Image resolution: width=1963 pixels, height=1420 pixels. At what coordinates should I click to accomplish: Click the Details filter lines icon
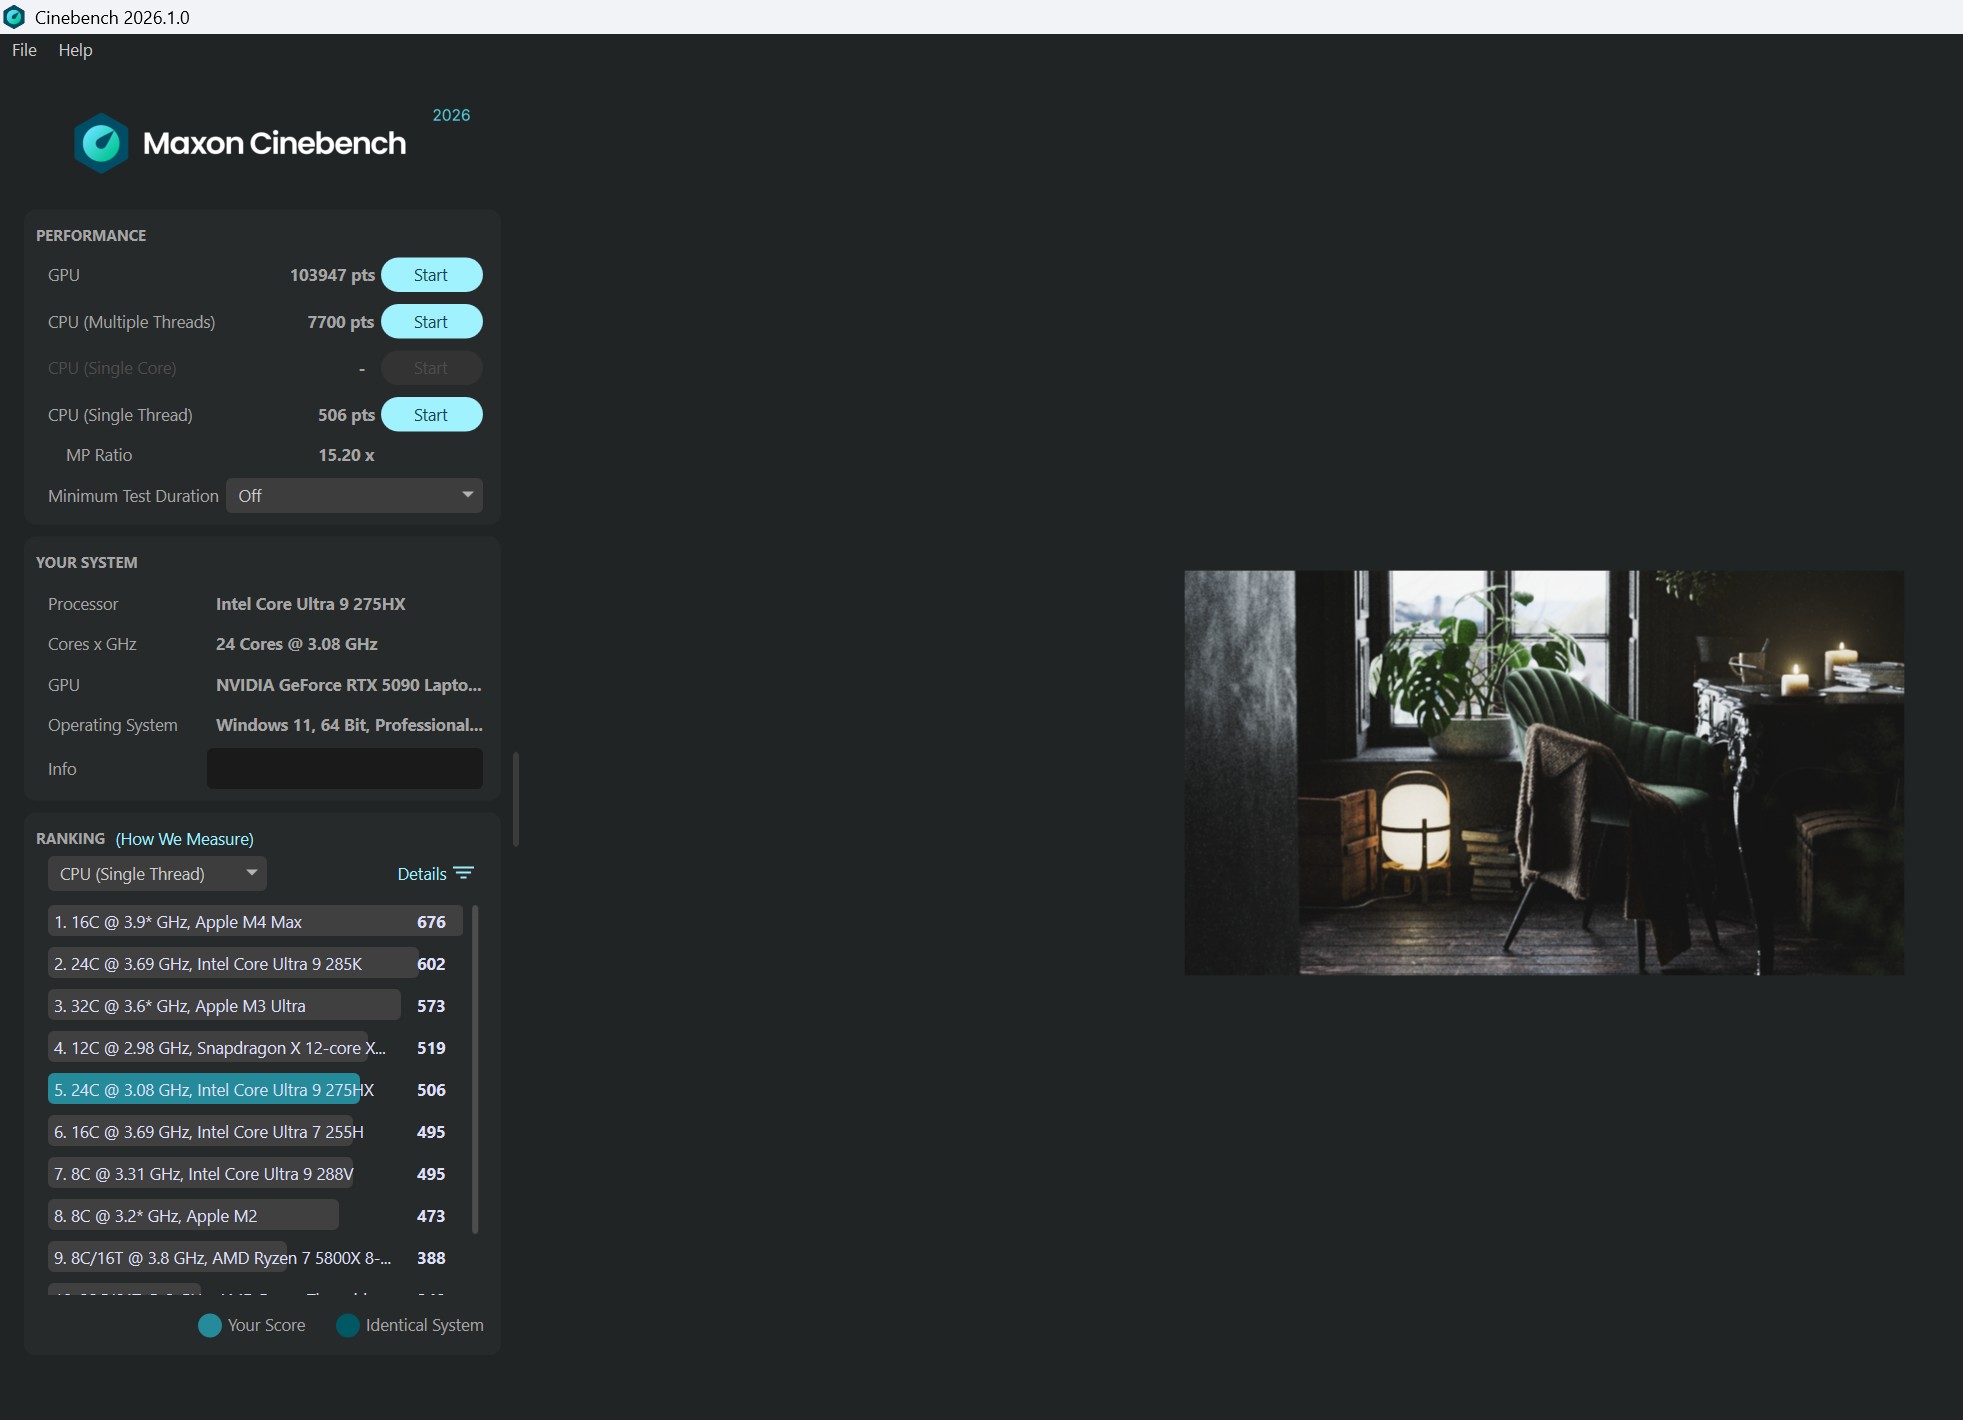click(x=463, y=873)
